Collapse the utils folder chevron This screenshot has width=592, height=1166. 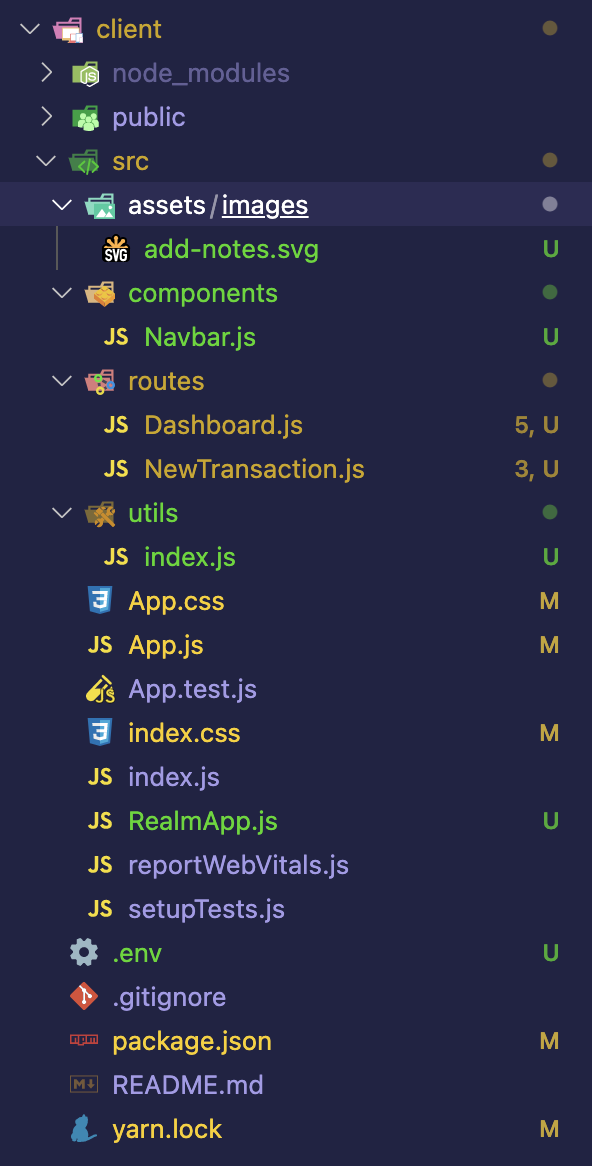coord(62,513)
